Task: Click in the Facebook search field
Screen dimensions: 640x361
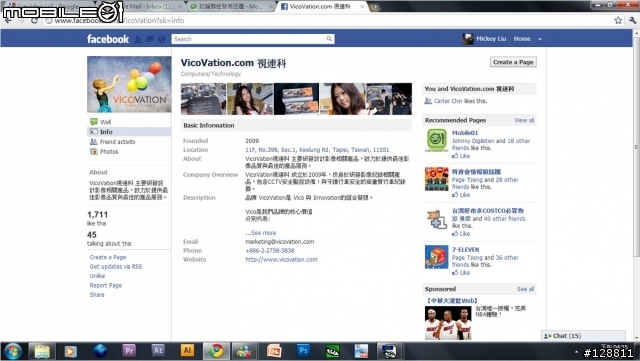Action: coord(248,39)
